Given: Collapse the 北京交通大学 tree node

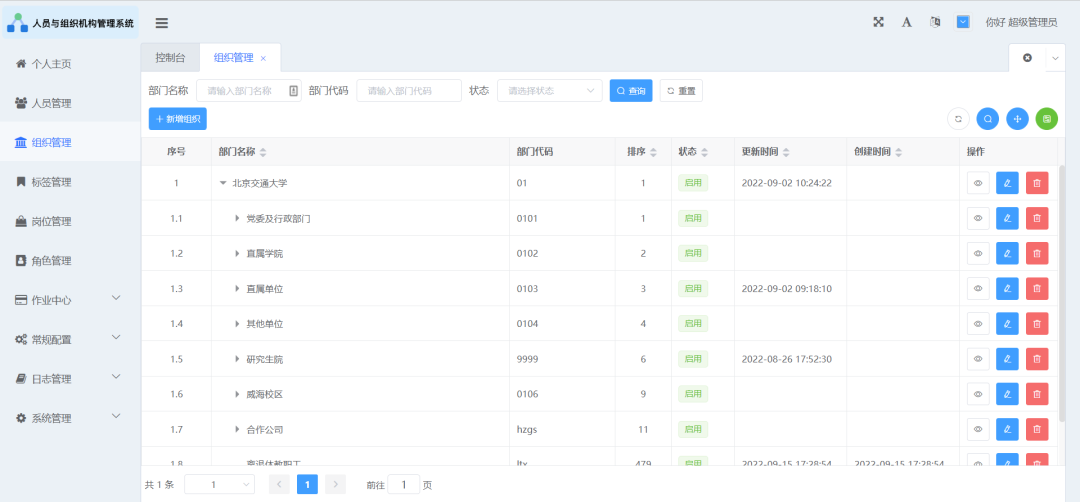Looking at the screenshot, I should tap(222, 183).
